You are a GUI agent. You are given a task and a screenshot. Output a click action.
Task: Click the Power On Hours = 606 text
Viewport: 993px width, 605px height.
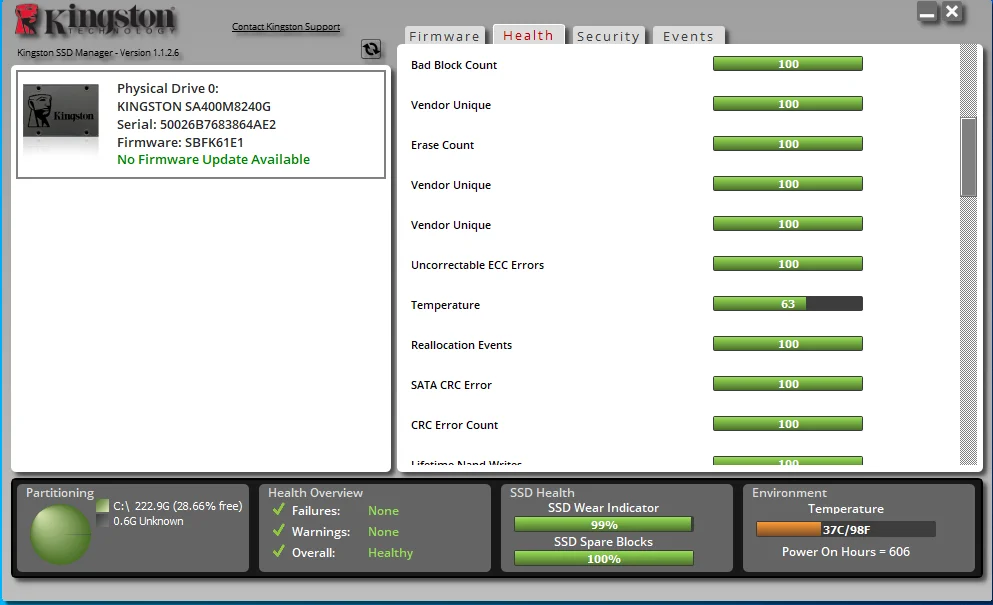(845, 551)
